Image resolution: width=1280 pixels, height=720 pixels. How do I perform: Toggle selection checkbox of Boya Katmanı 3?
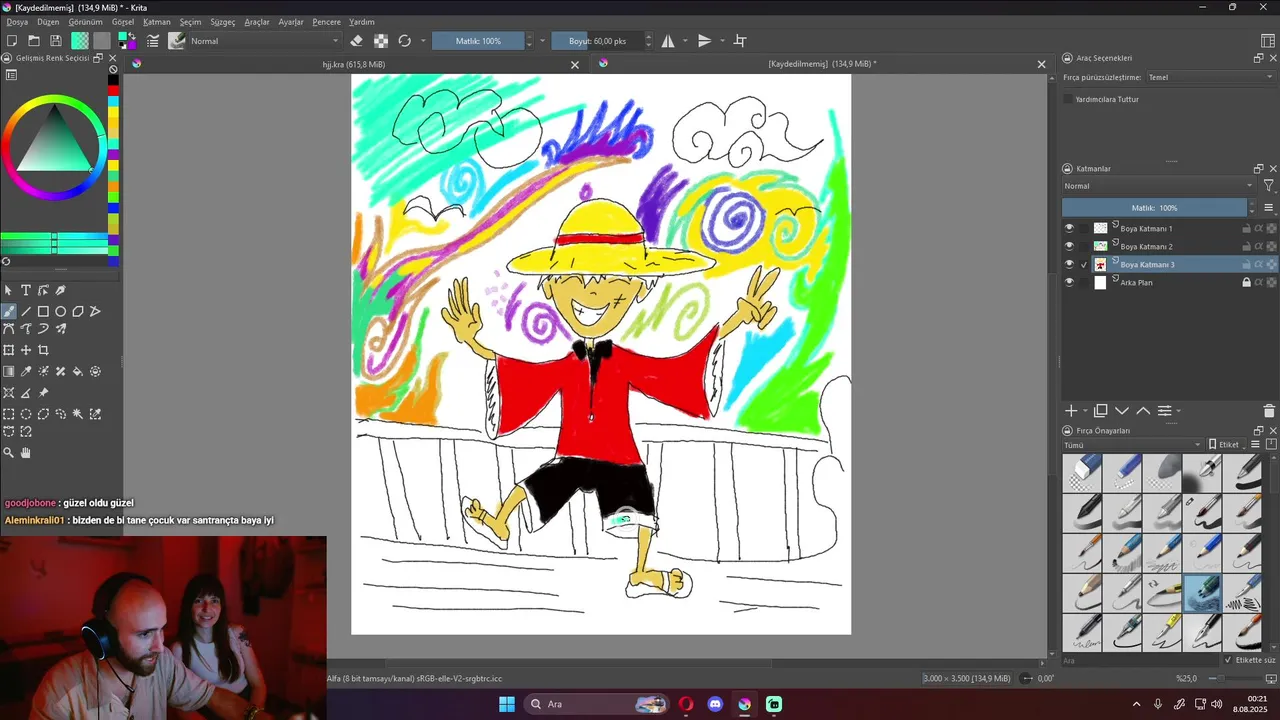pyautogui.click(x=1085, y=265)
